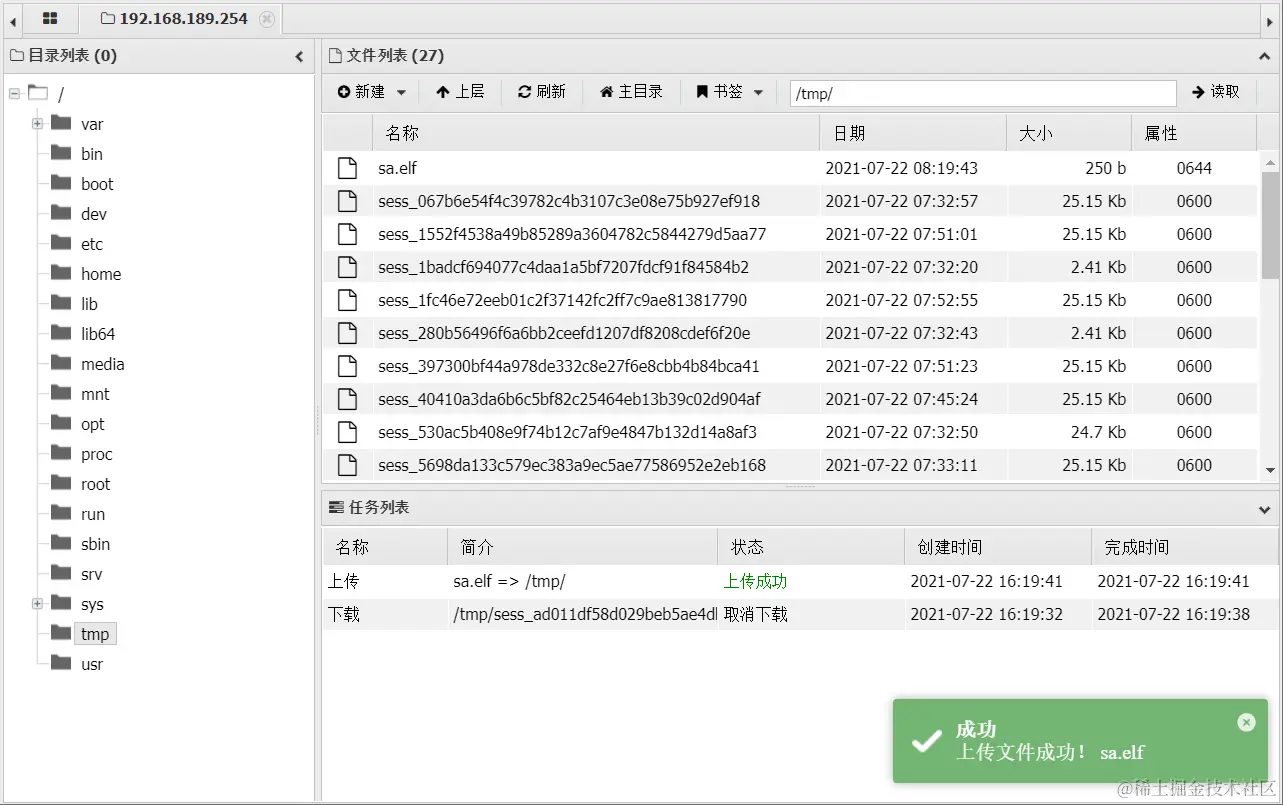
Task: Open the 新建 dropdown
Action: [372, 92]
